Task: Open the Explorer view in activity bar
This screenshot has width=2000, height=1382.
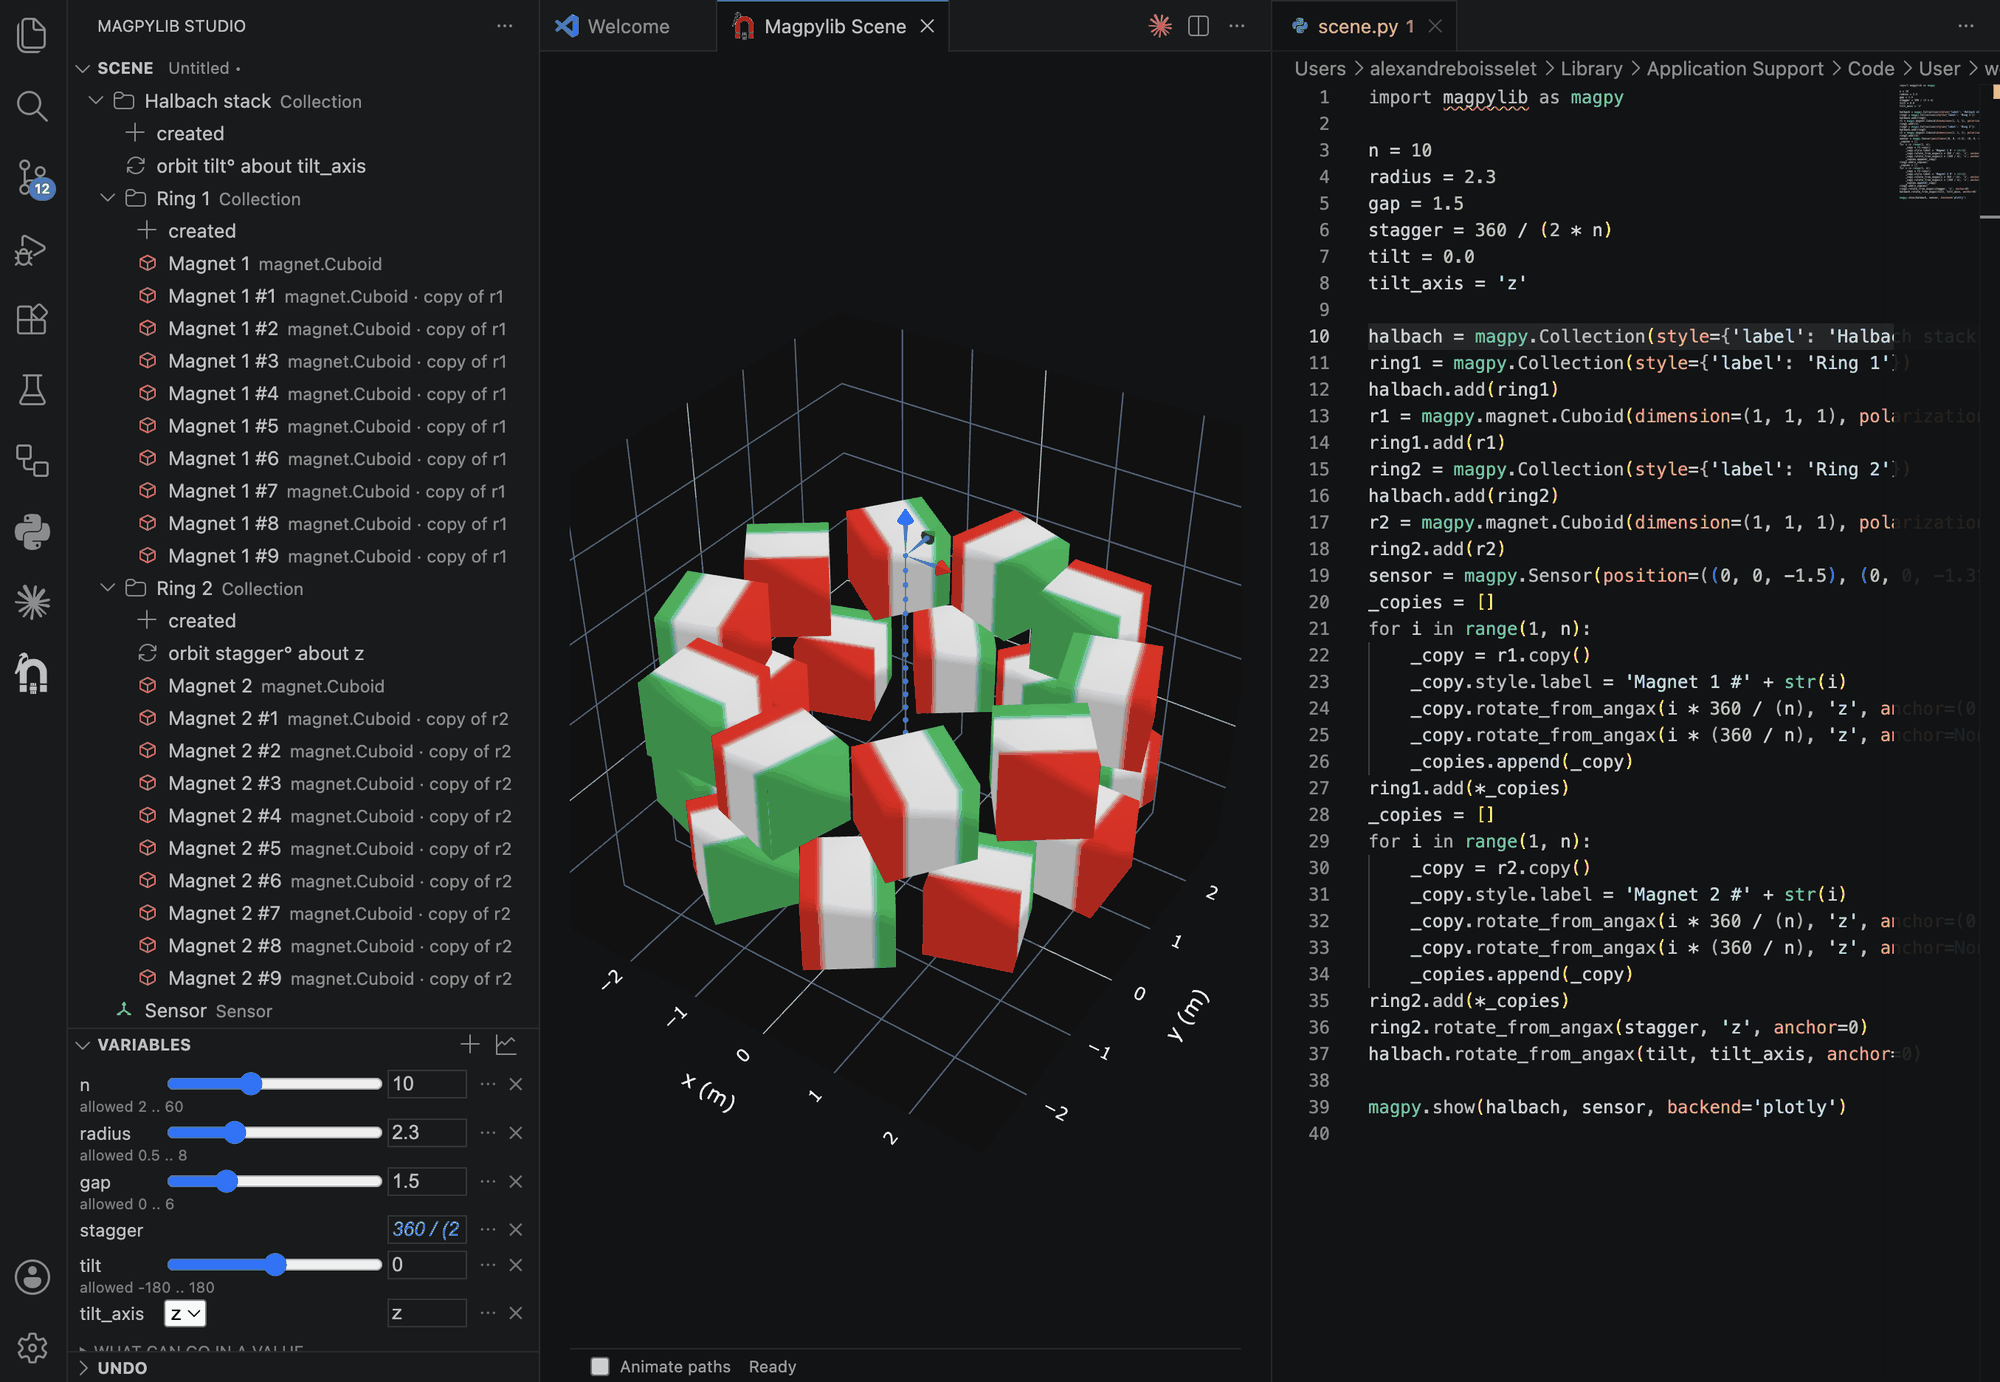Action: (x=32, y=35)
